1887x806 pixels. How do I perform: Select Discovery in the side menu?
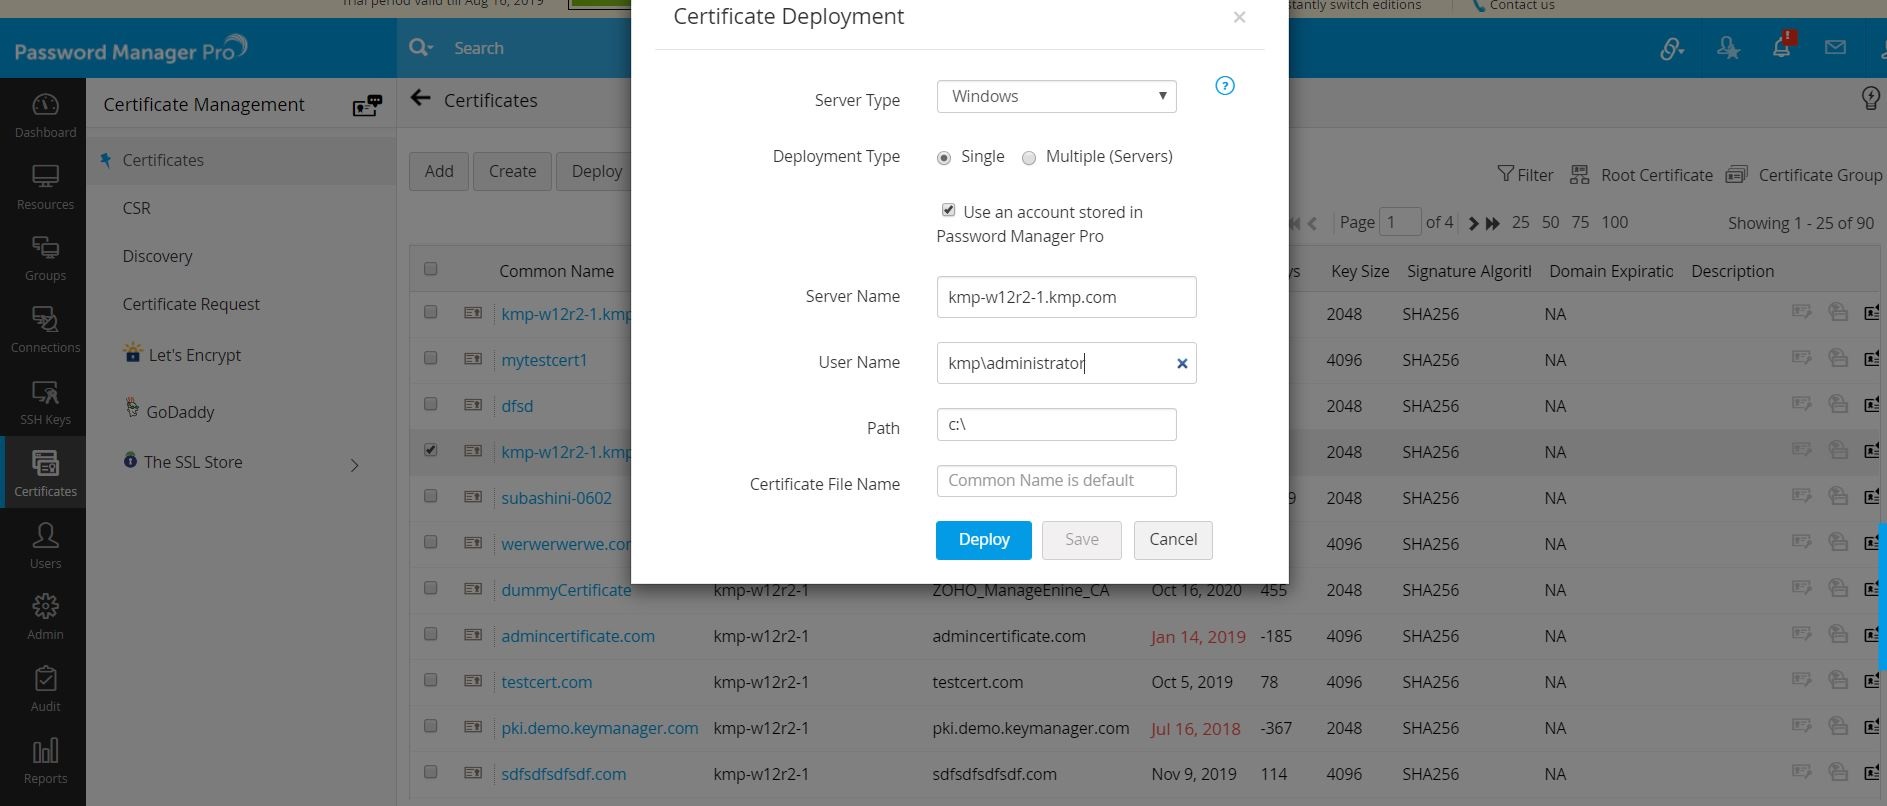point(157,256)
